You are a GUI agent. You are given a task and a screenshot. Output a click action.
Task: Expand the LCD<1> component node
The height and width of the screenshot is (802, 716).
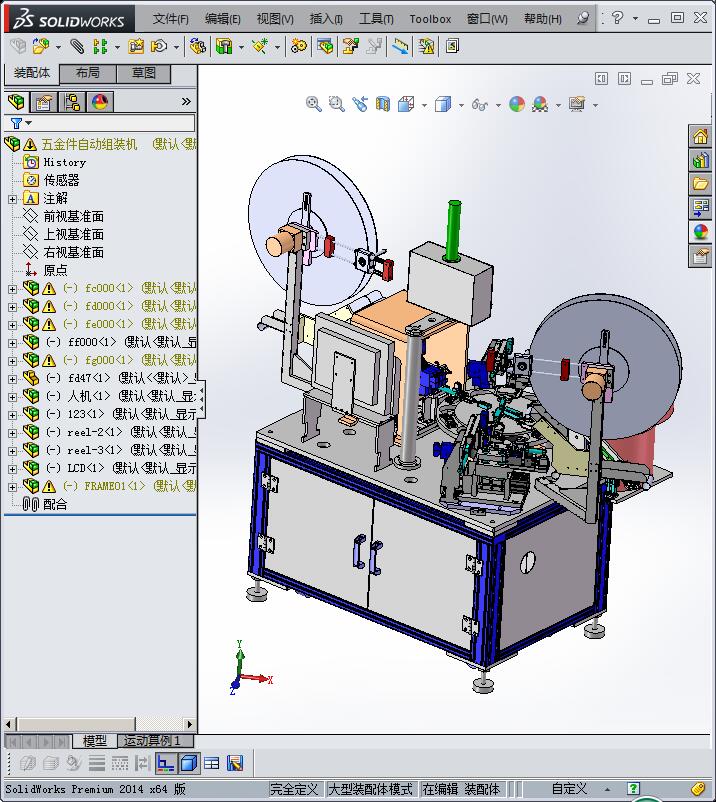[12, 469]
